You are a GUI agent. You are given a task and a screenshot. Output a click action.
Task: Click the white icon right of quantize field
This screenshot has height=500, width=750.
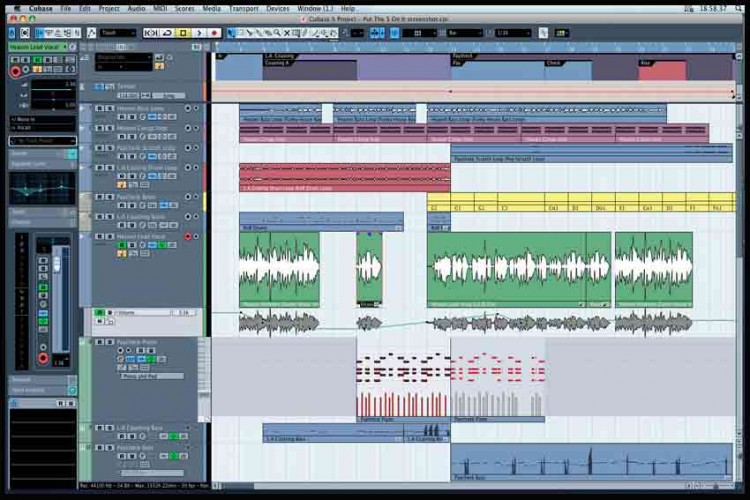(543, 33)
